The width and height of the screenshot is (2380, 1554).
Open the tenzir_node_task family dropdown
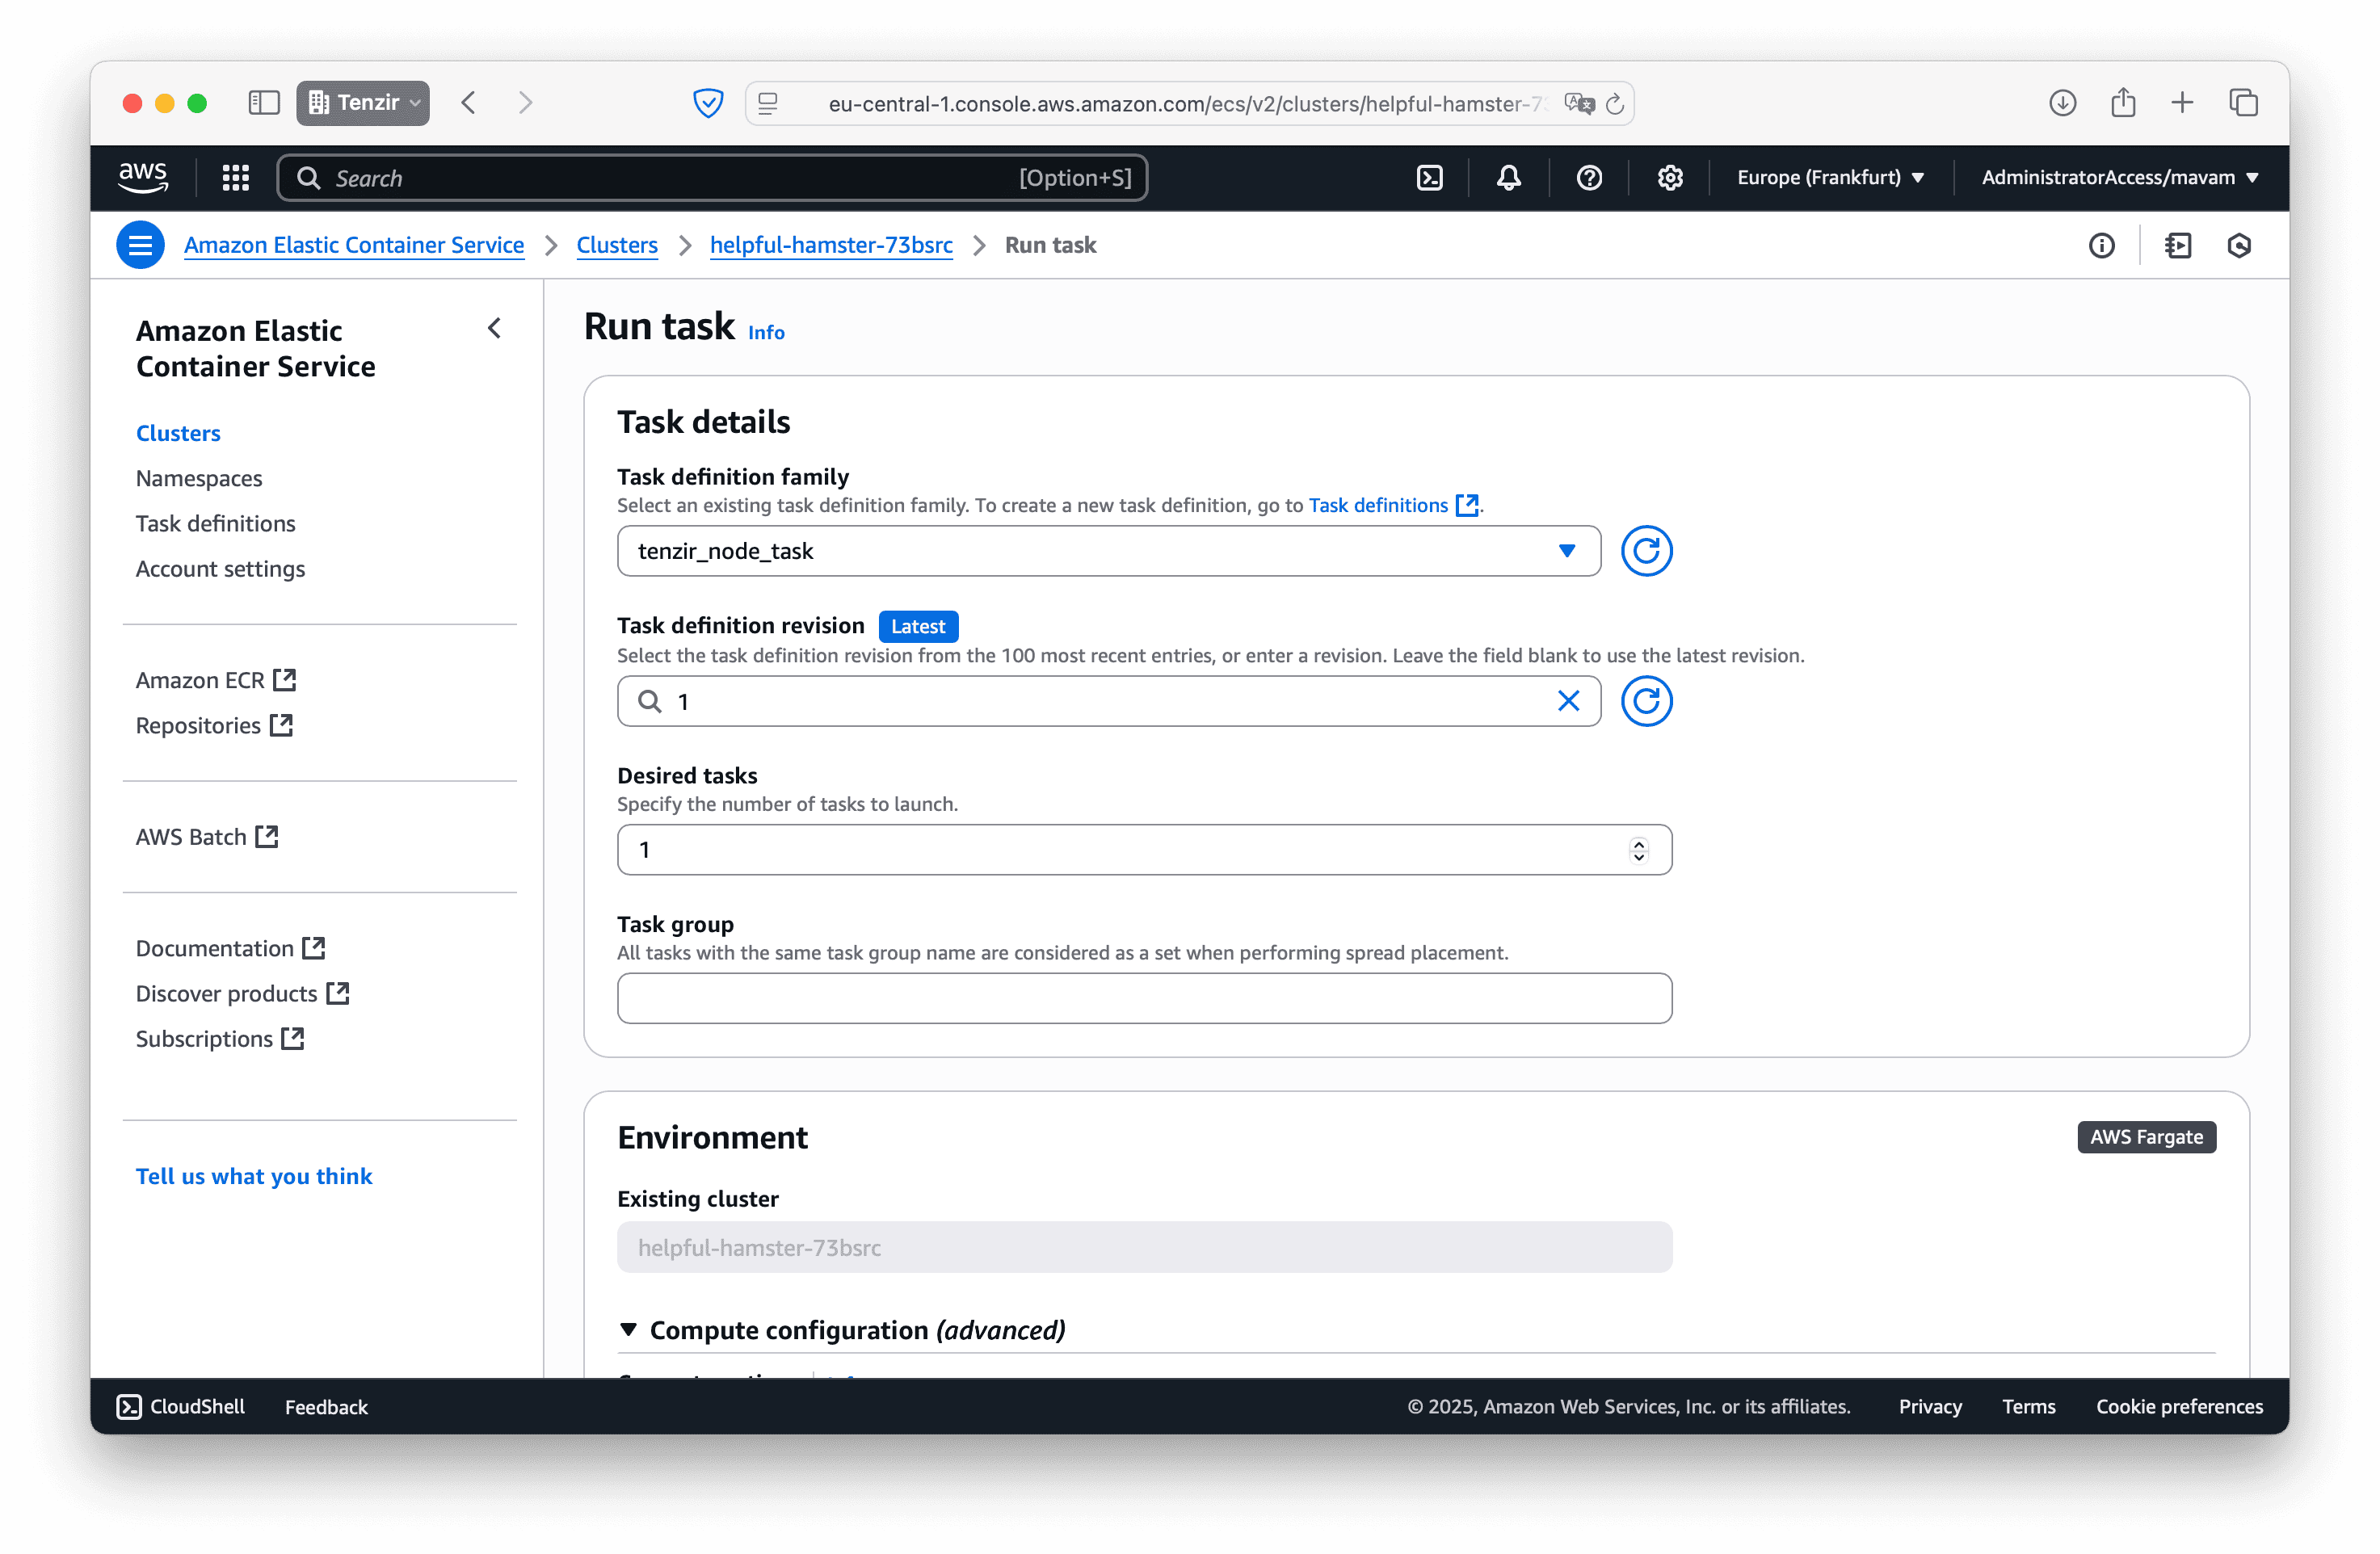click(1565, 550)
